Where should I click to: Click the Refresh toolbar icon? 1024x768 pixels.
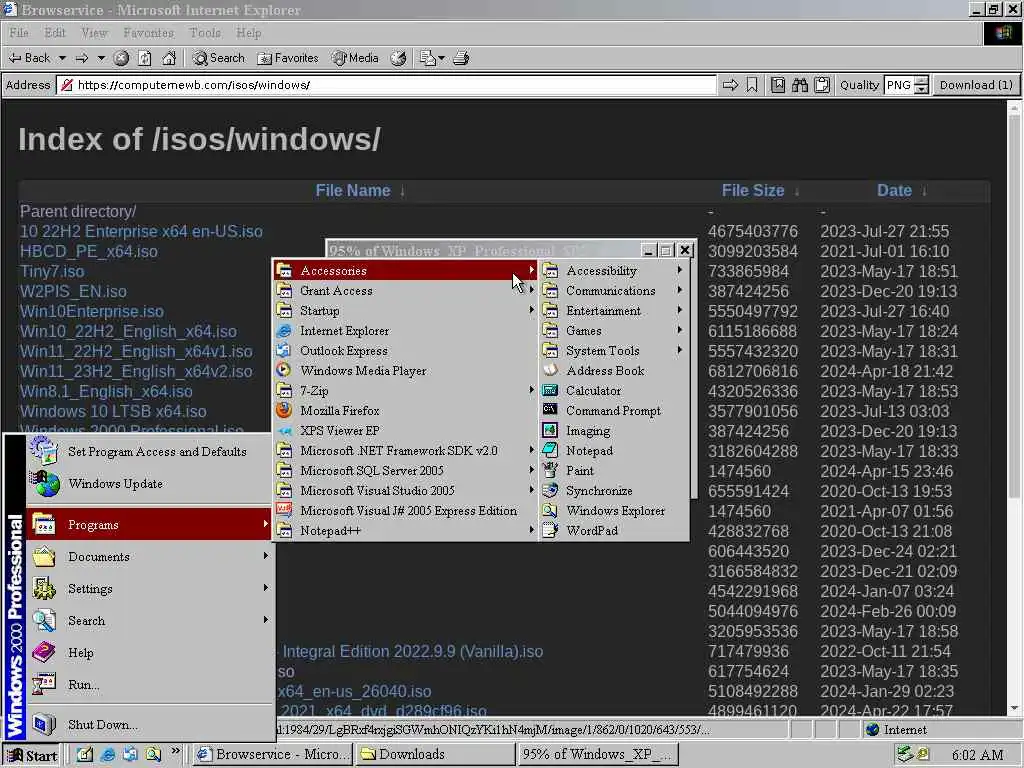(x=145, y=58)
